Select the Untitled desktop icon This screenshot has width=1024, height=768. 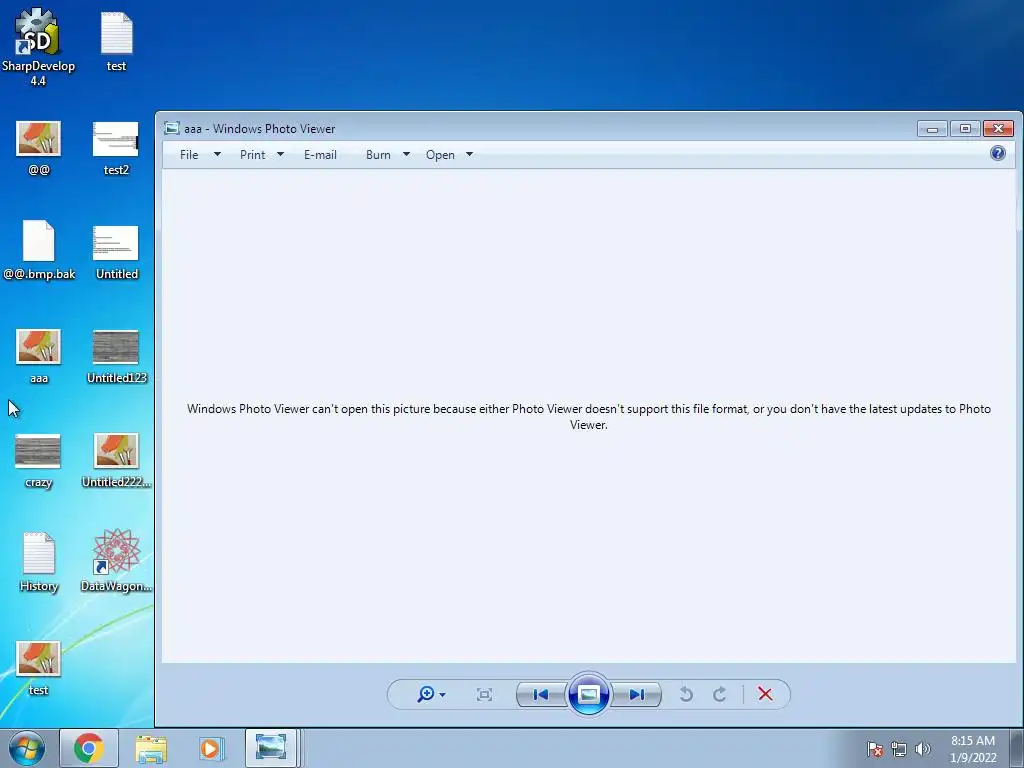(116, 253)
